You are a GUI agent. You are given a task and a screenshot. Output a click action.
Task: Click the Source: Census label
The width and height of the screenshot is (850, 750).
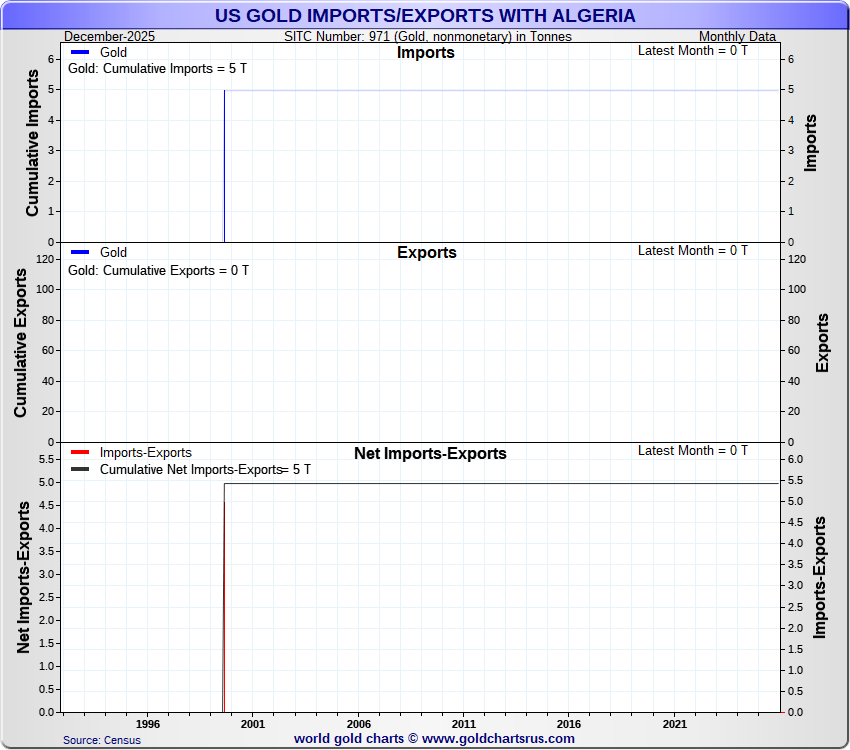pyautogui.click(x=102, y=740)
